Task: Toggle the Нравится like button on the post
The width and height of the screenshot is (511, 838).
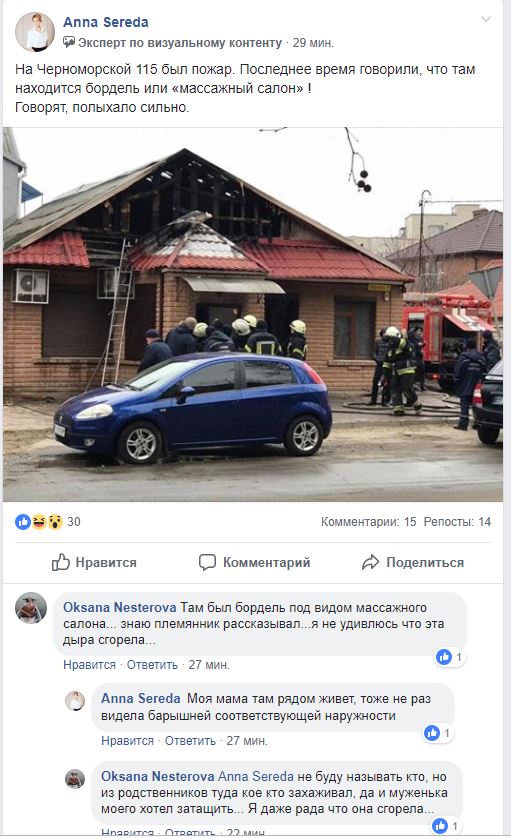Action: 94,562
